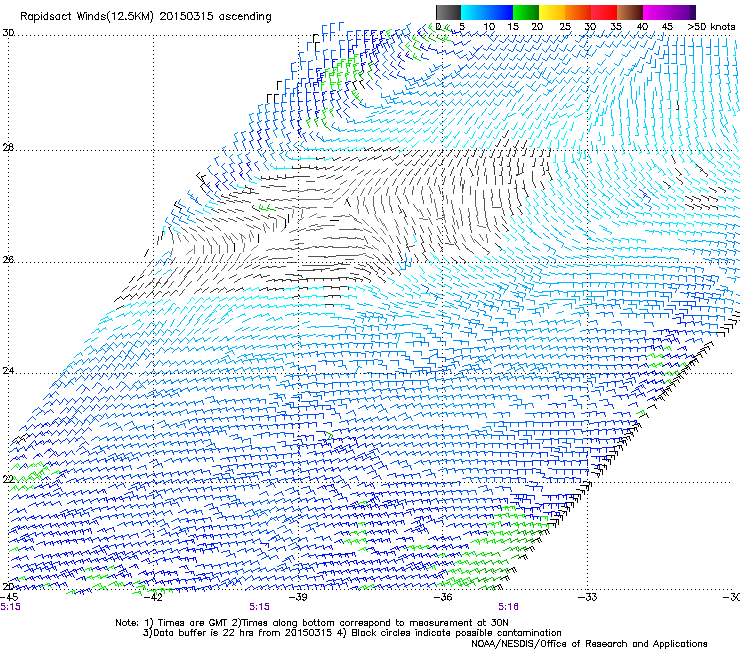Click the gray 0-5 knots color swatch
Viewport: 740px width, 650px height.
point(448,12)
